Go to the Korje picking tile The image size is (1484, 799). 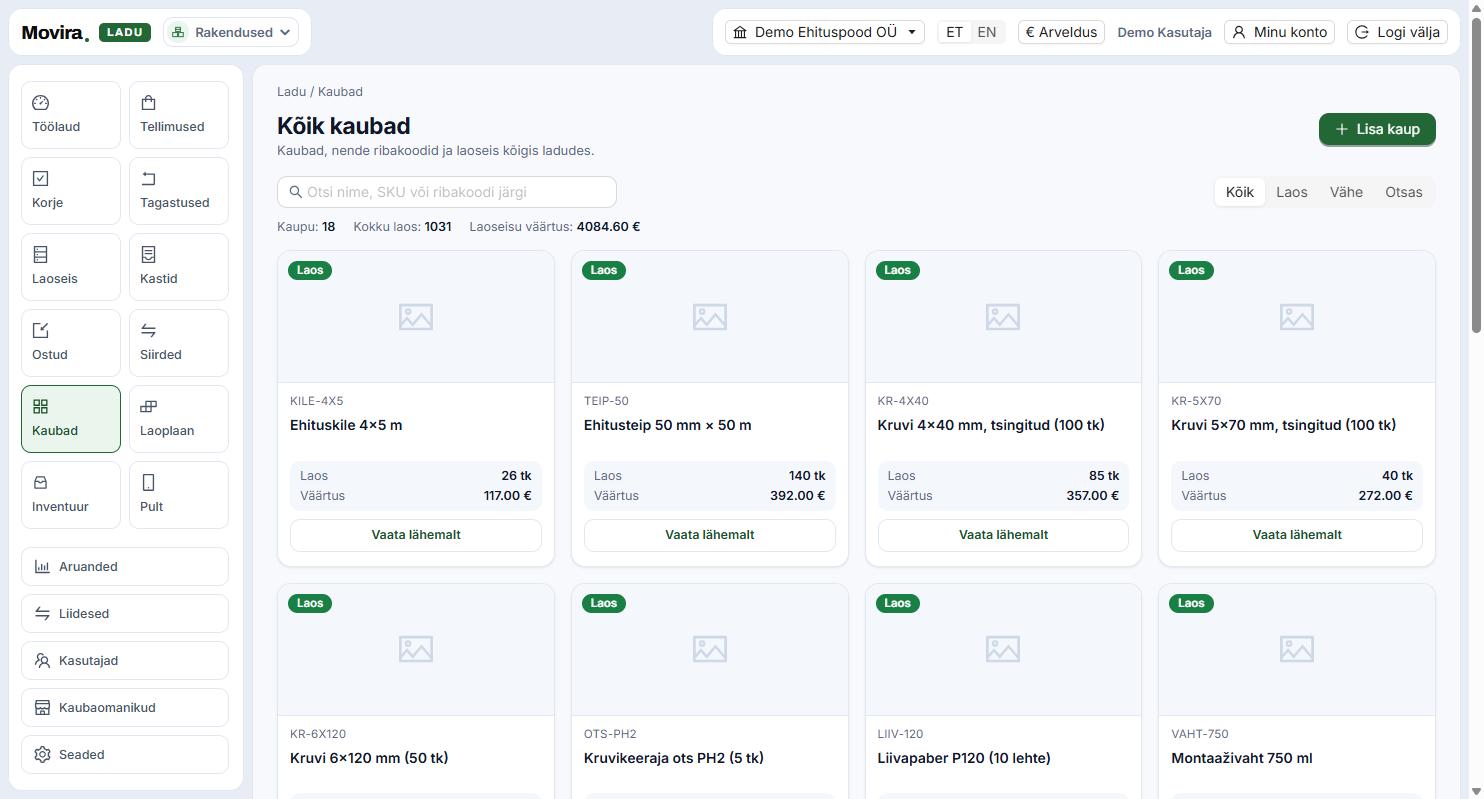tap(71, 191)
